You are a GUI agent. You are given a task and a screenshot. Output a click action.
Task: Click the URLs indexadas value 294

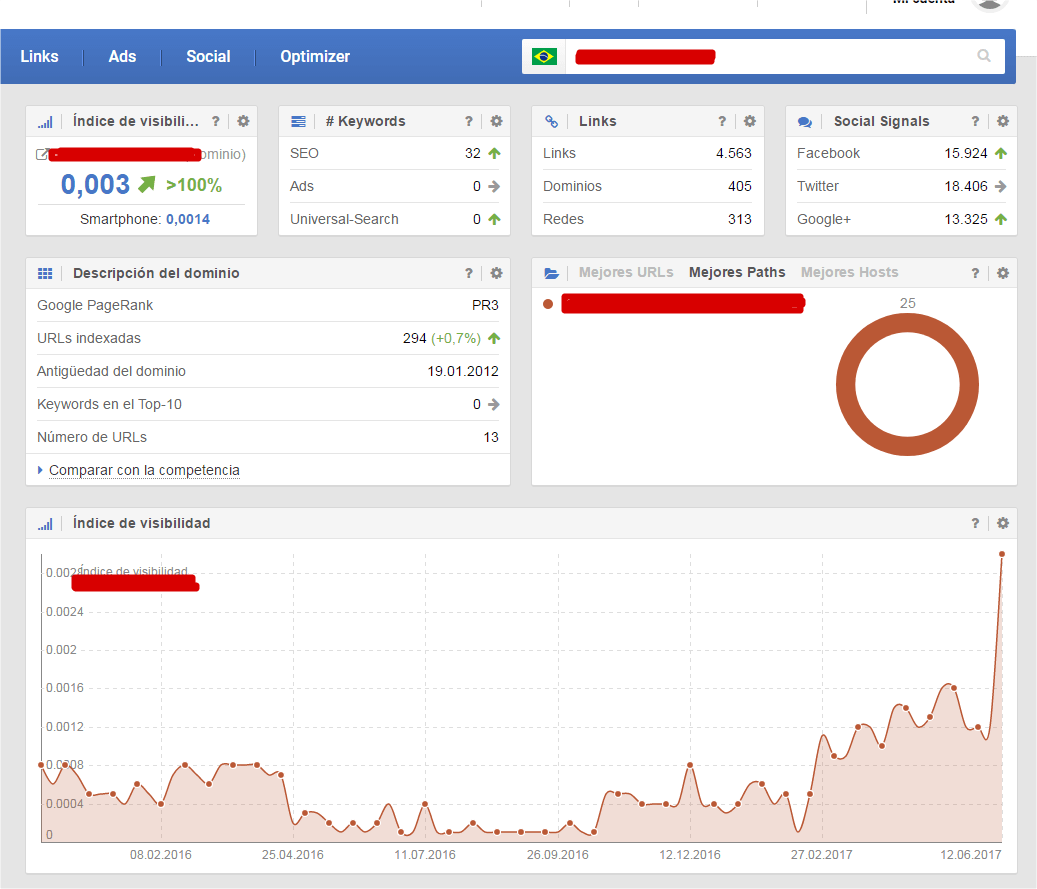click(x=415, y=339)
